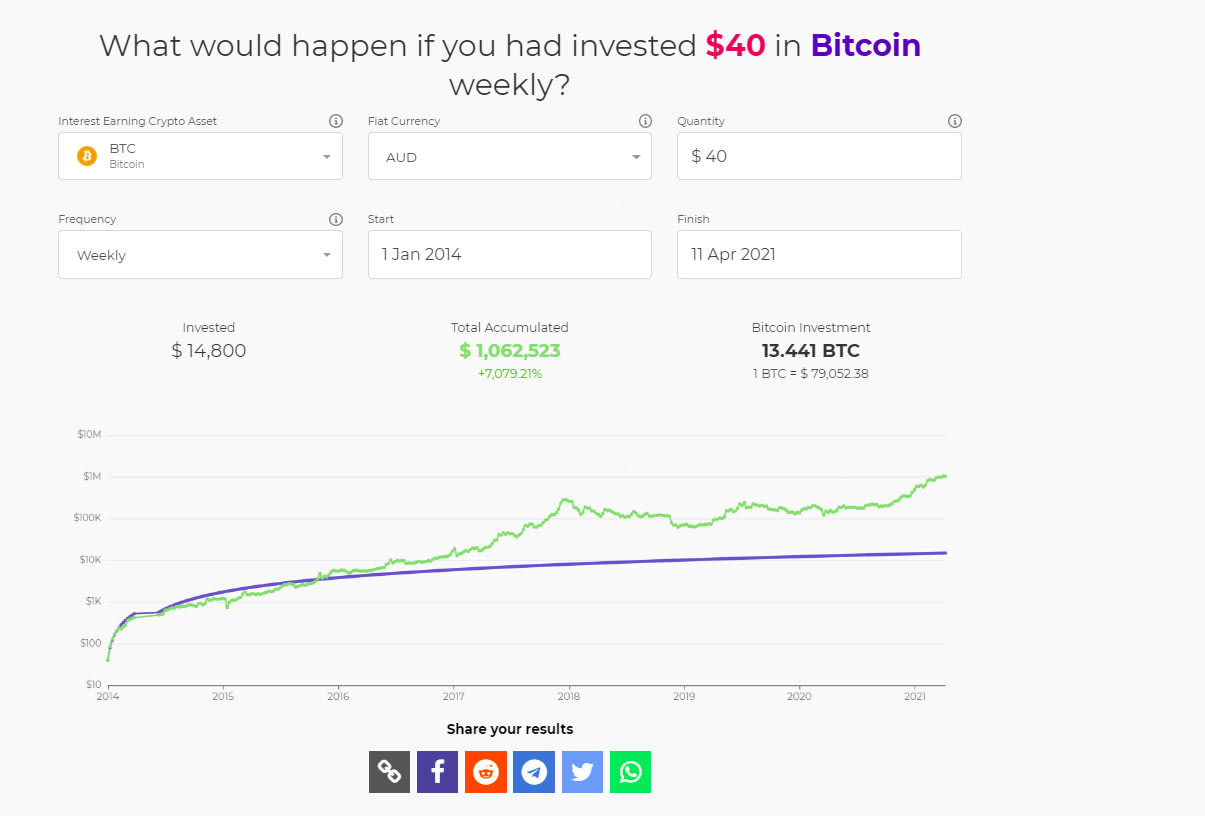Click info icon next to Quantity
This screenshot has height=816, width=1205.
tap(955, 121)
